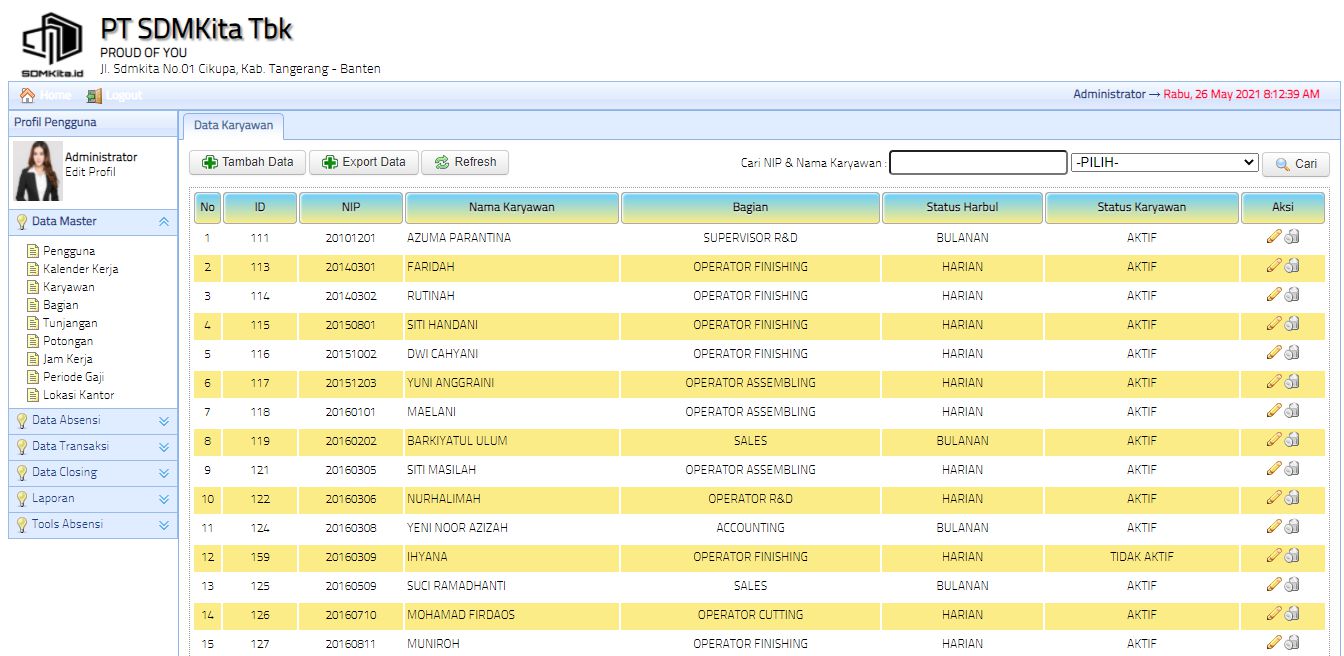Image resolution: width=1344 pixels, height=656 pixels.
Task: Click the Export Data button
Action: [x=363, y=162]
